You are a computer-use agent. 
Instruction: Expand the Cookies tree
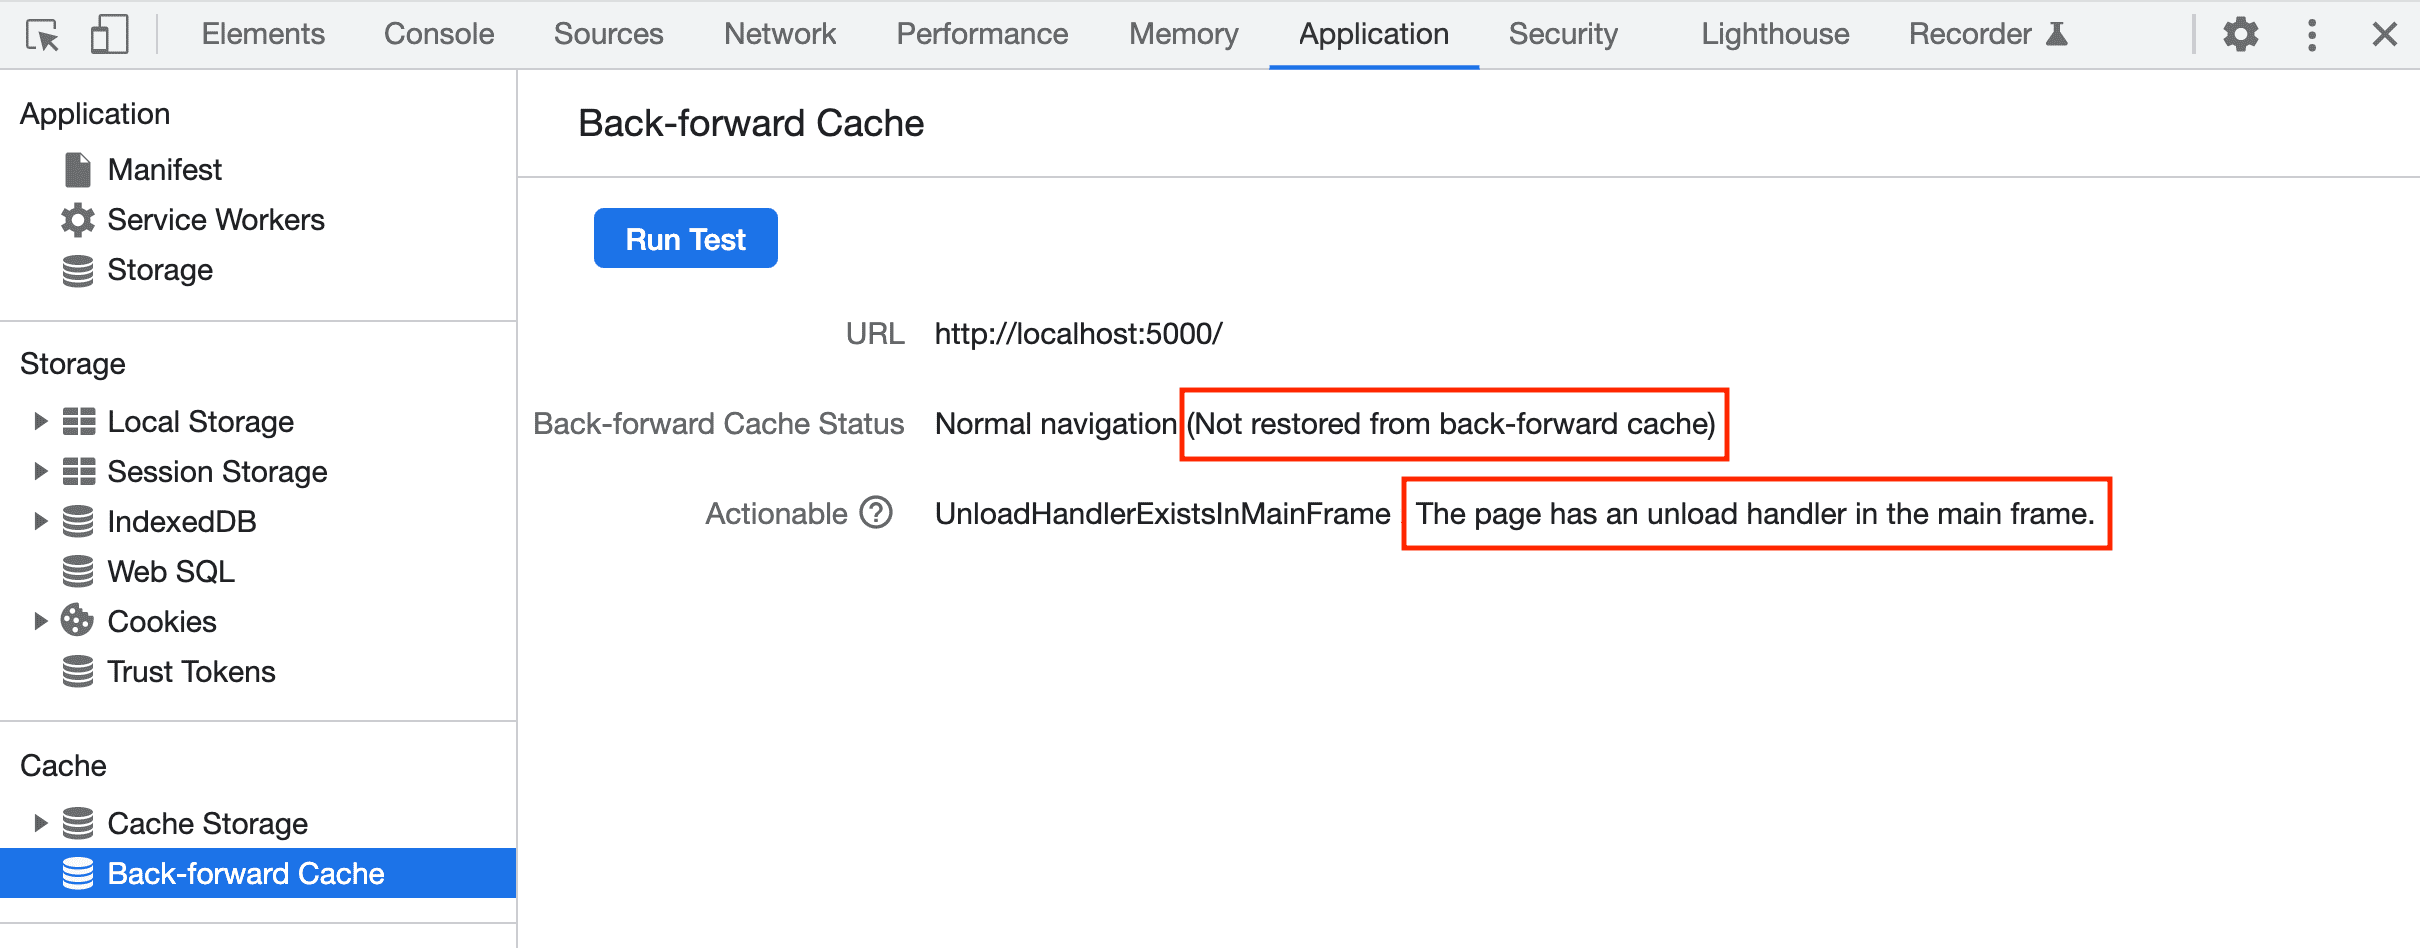point(41,621)
